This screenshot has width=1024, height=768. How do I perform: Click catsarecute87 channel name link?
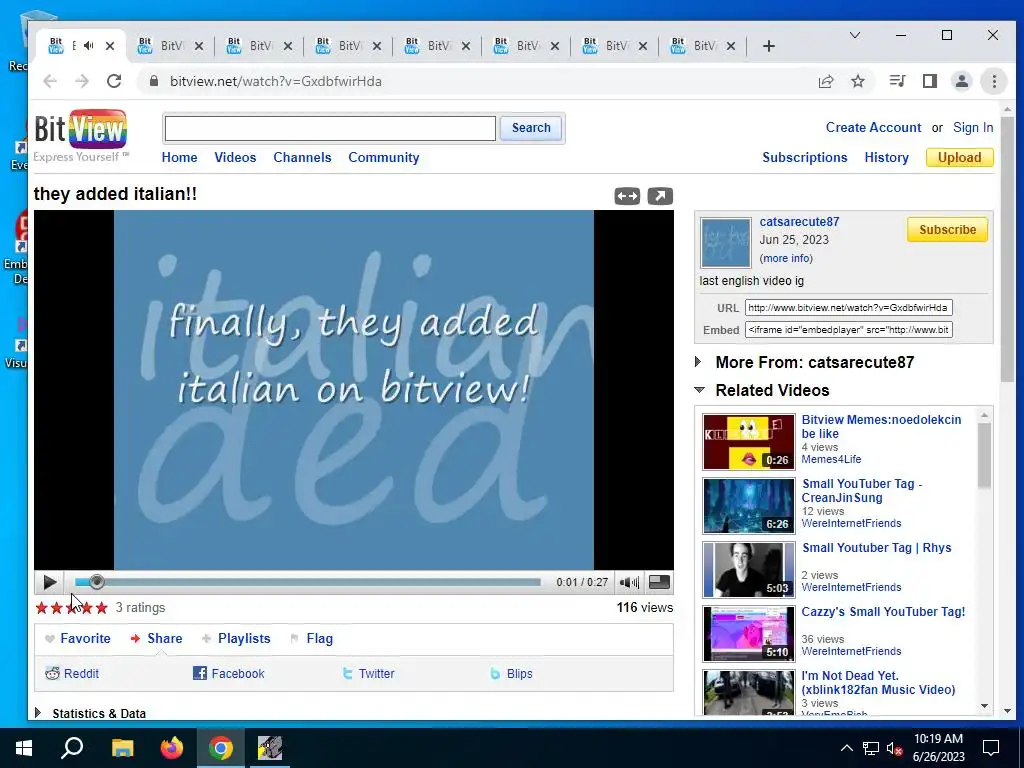[x=799, y=221]
